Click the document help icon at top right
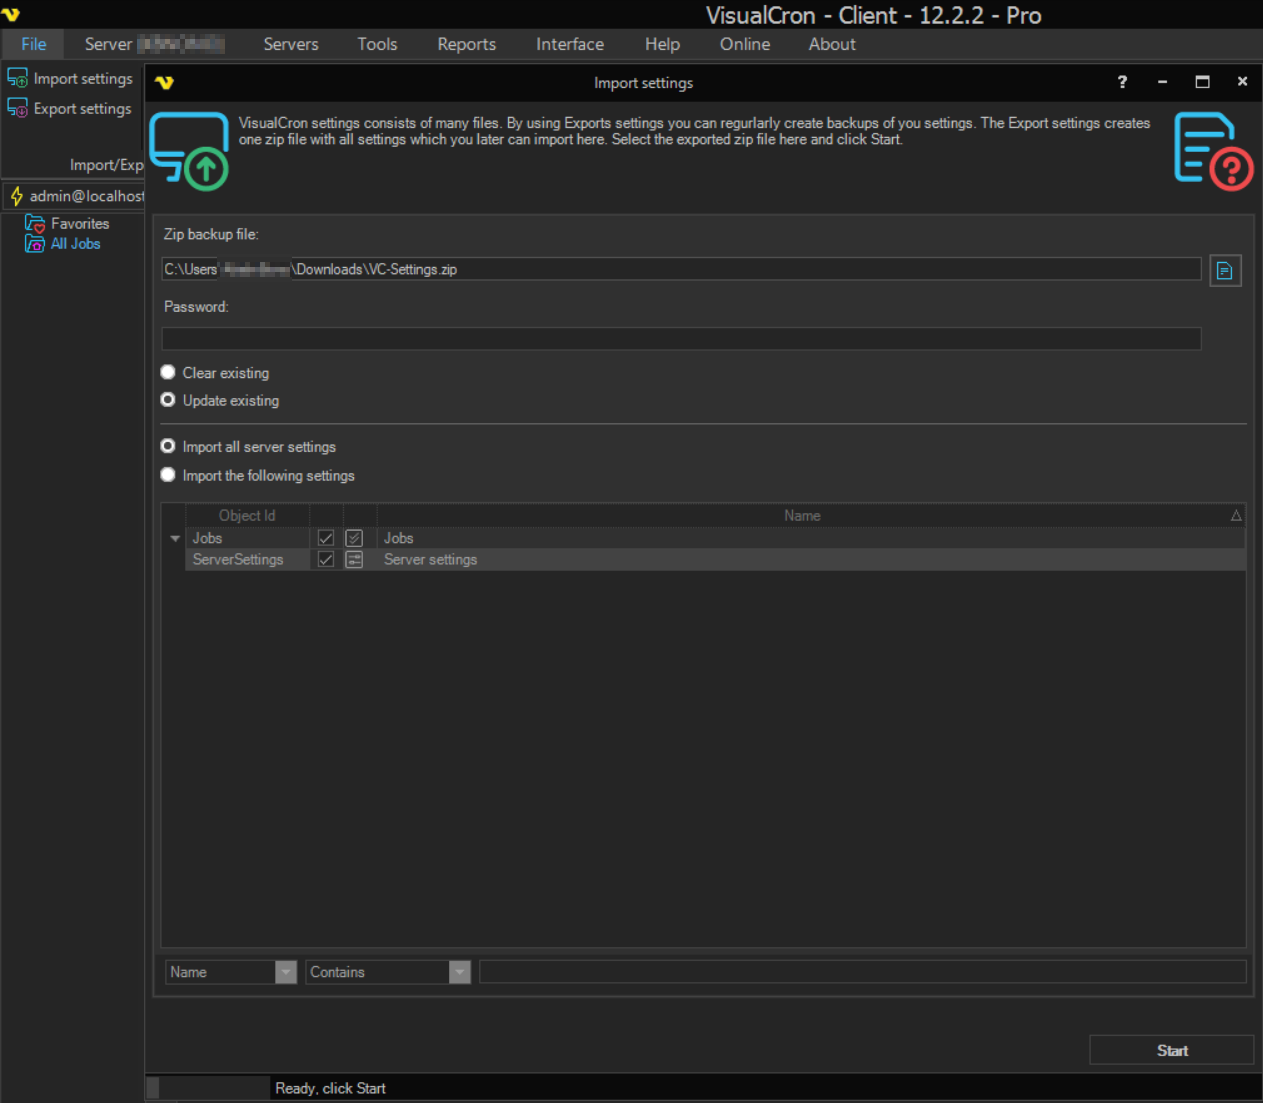Viewport: 1263px width, 1103px height. click(x=1212, y=151)
